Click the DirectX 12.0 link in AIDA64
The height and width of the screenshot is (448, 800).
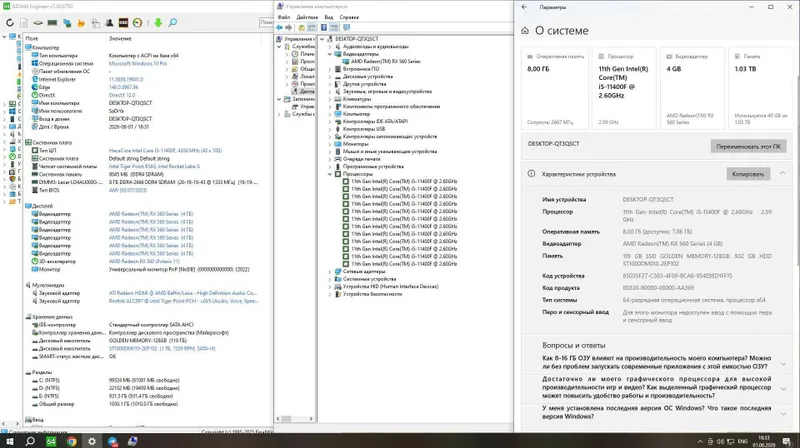tap(122, 95)
